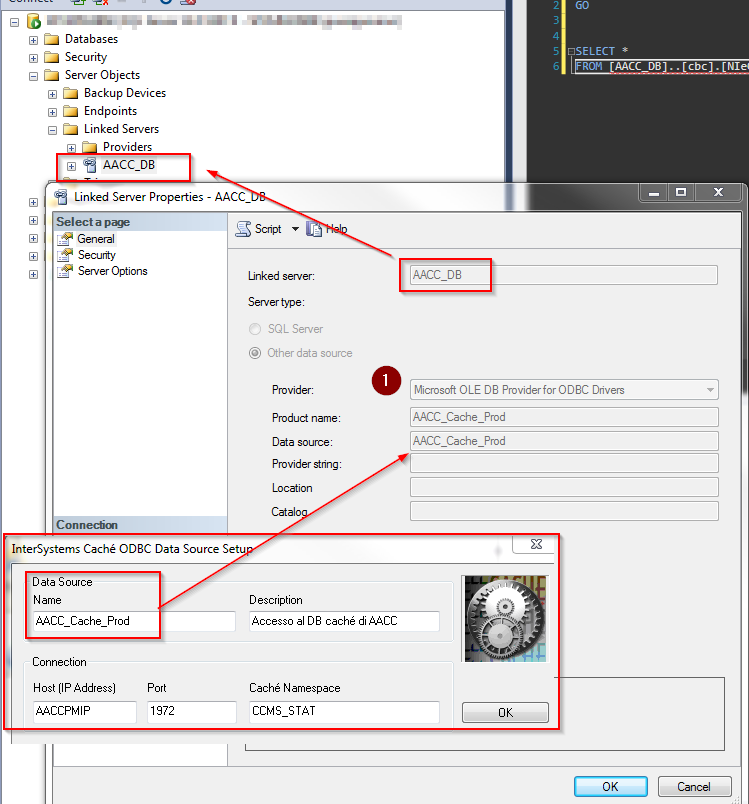Expand the Security tree node
This screenshot has width=749, height=804.
[x=33, y=58]
